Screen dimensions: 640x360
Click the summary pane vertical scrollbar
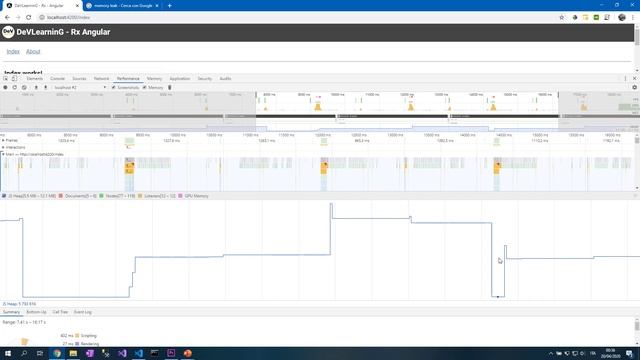pyautogui.click(x=637, y=325)
